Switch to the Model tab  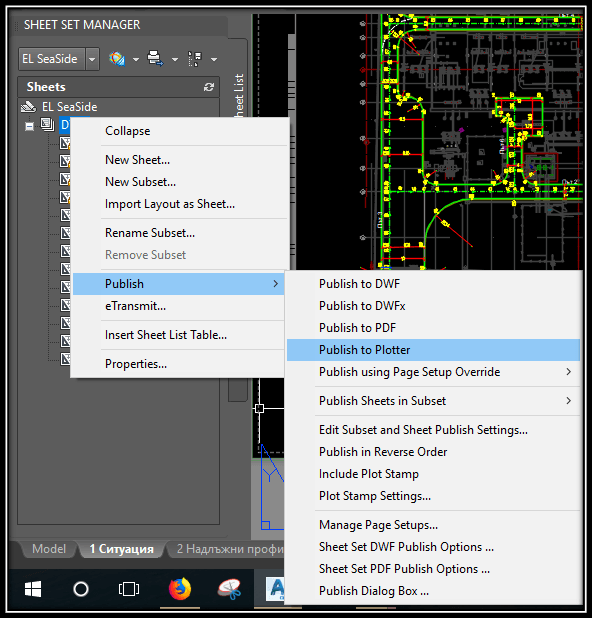click(x=49, y=549)
